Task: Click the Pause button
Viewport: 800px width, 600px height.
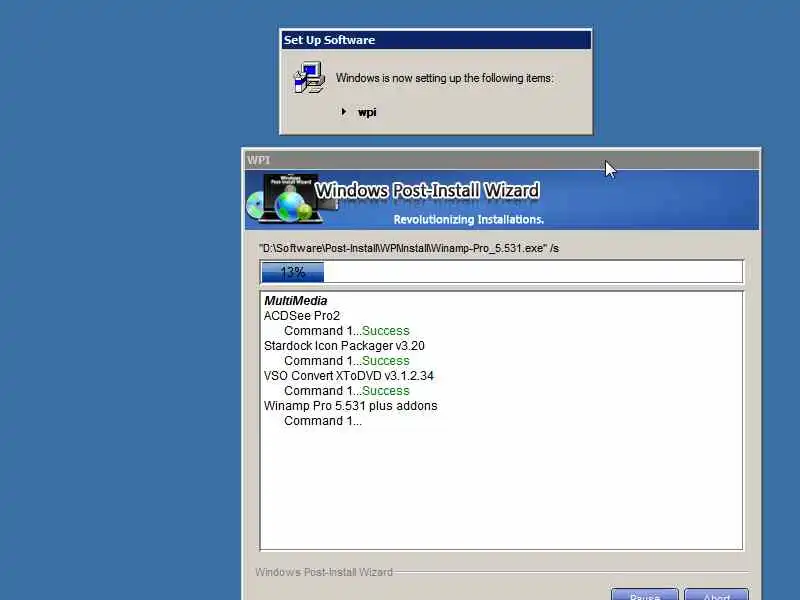Action: pos(645,594)
